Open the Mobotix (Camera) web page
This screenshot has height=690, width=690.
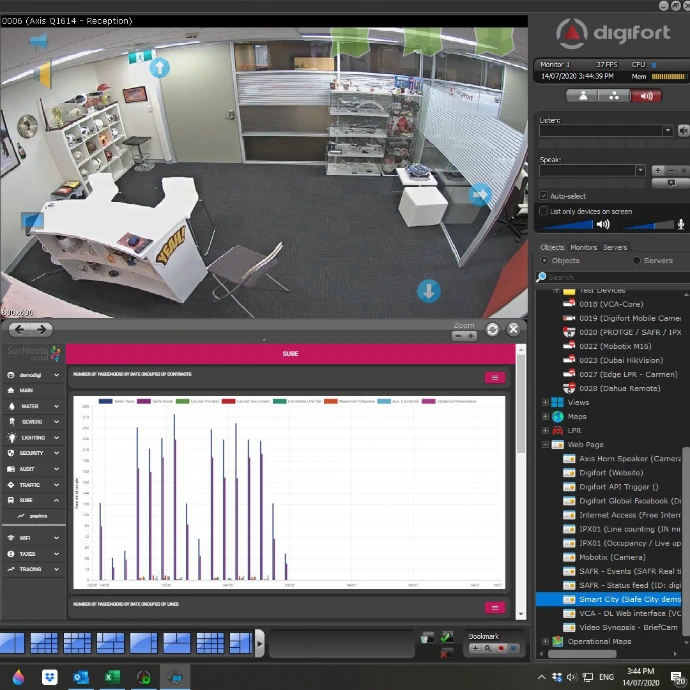click(612, 558)
